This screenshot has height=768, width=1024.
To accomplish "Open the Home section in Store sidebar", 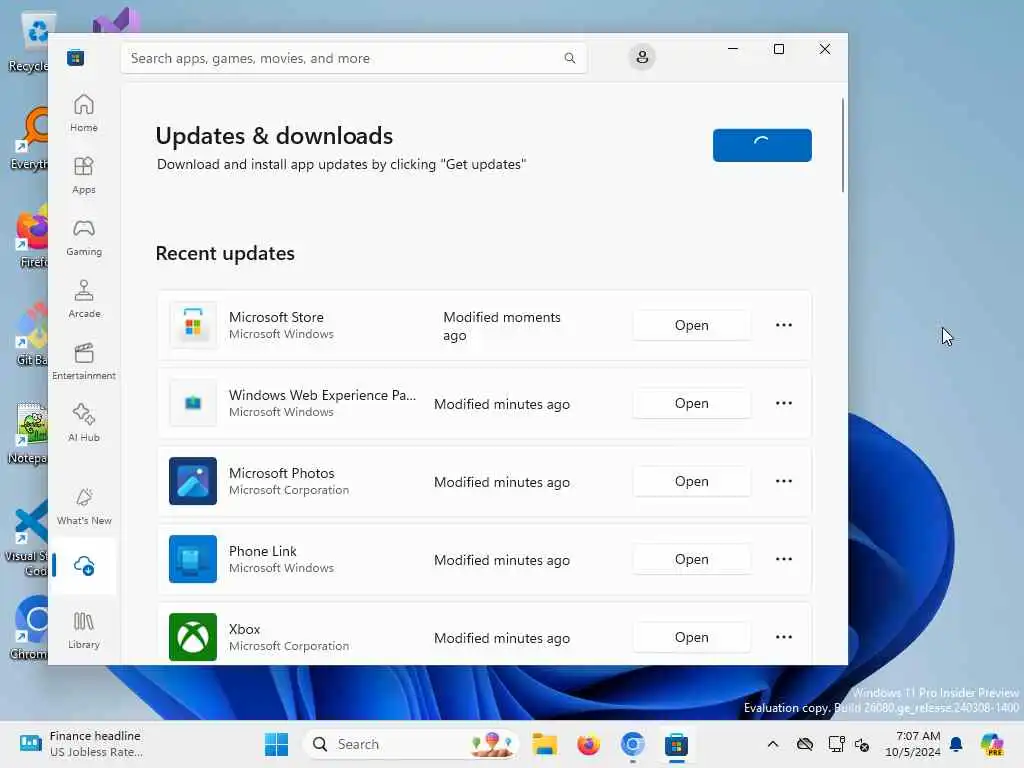I will click(x=84, y=113).
